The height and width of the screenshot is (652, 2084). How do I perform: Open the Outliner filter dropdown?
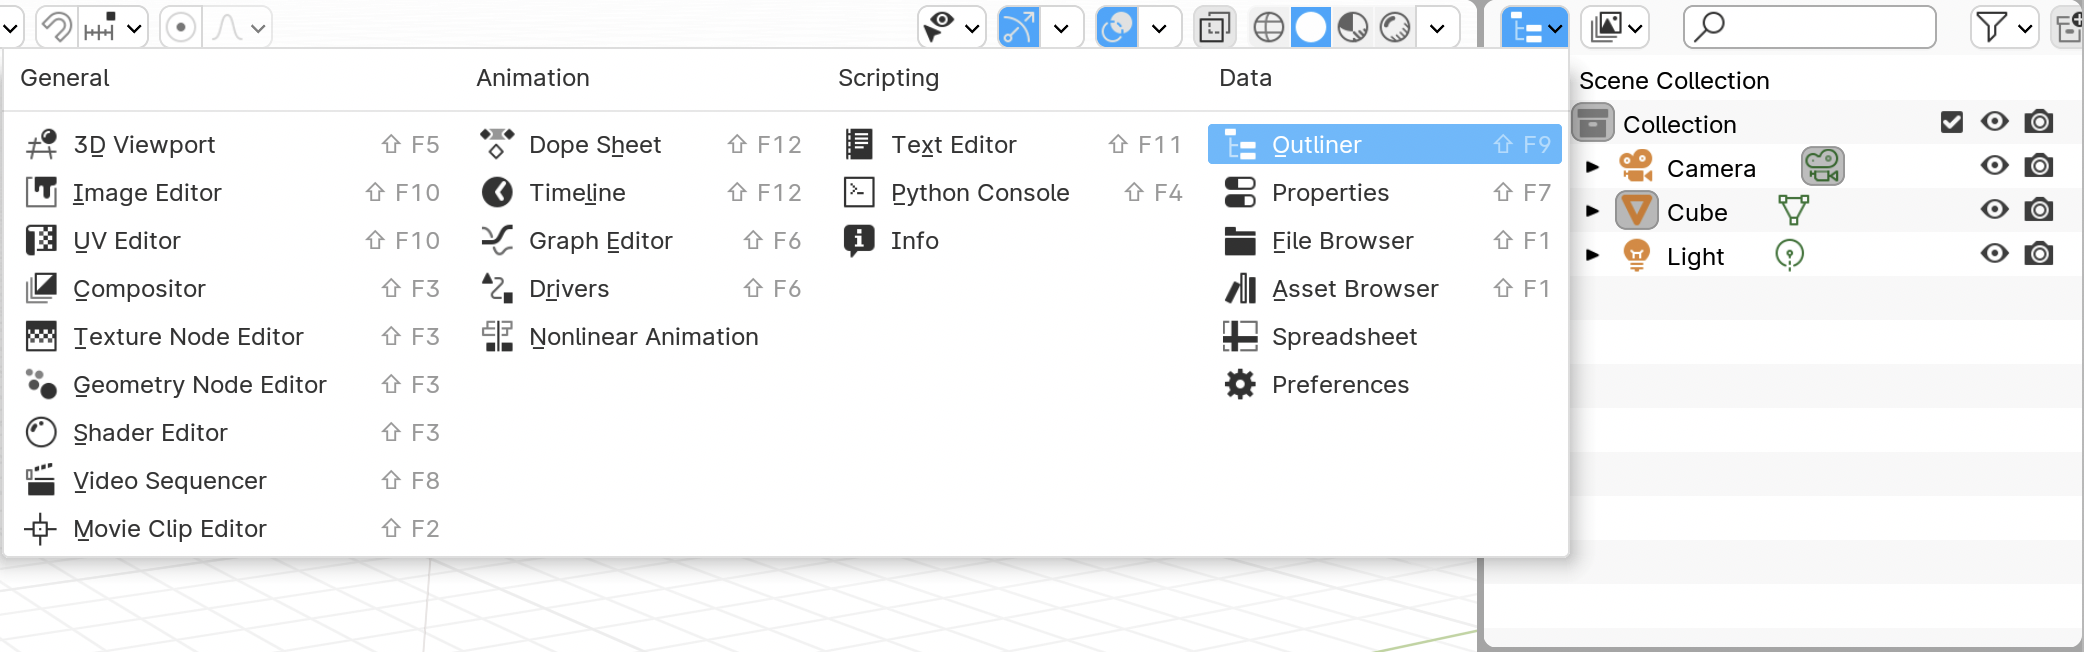2004,27
